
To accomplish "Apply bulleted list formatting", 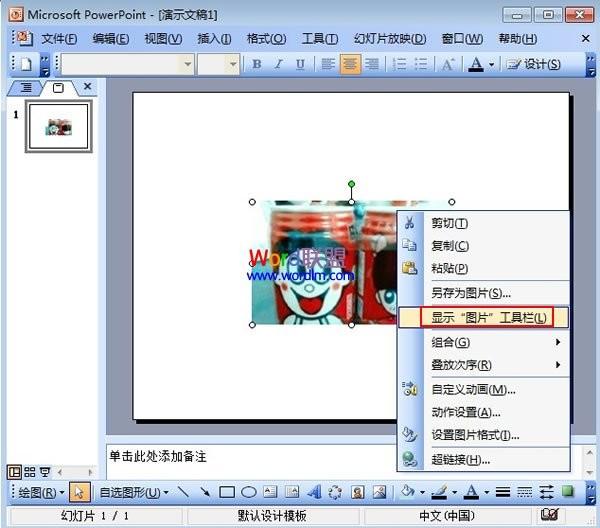I will click(421, 64).
